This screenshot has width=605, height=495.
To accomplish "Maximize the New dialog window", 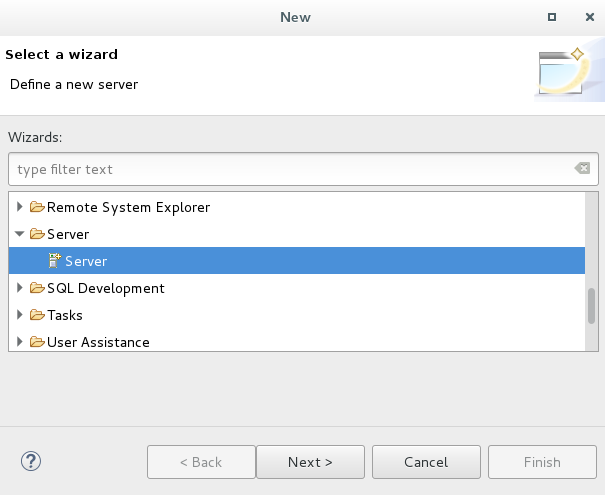I will point(552,17).
